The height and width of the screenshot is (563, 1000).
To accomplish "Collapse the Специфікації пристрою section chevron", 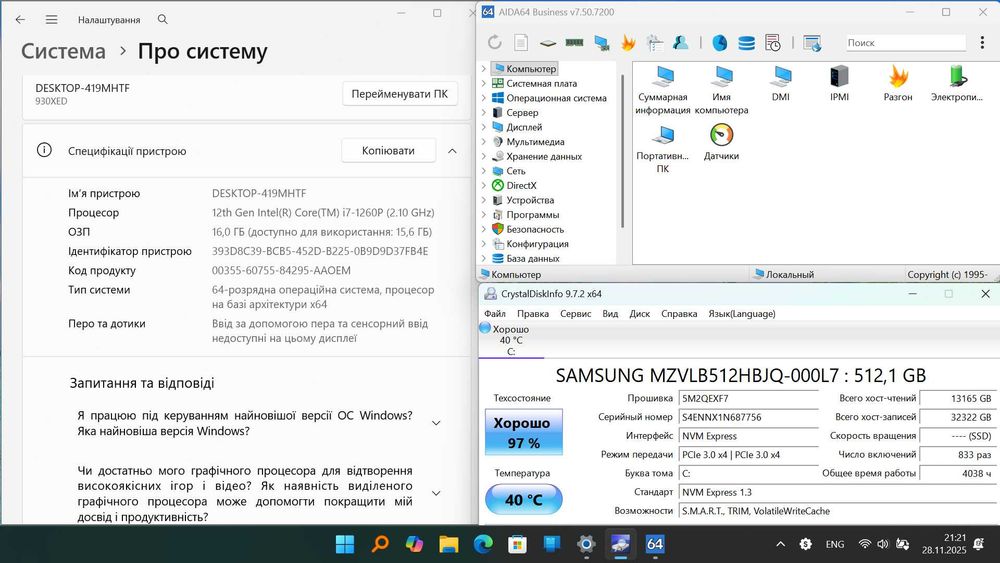I will 452,151.
